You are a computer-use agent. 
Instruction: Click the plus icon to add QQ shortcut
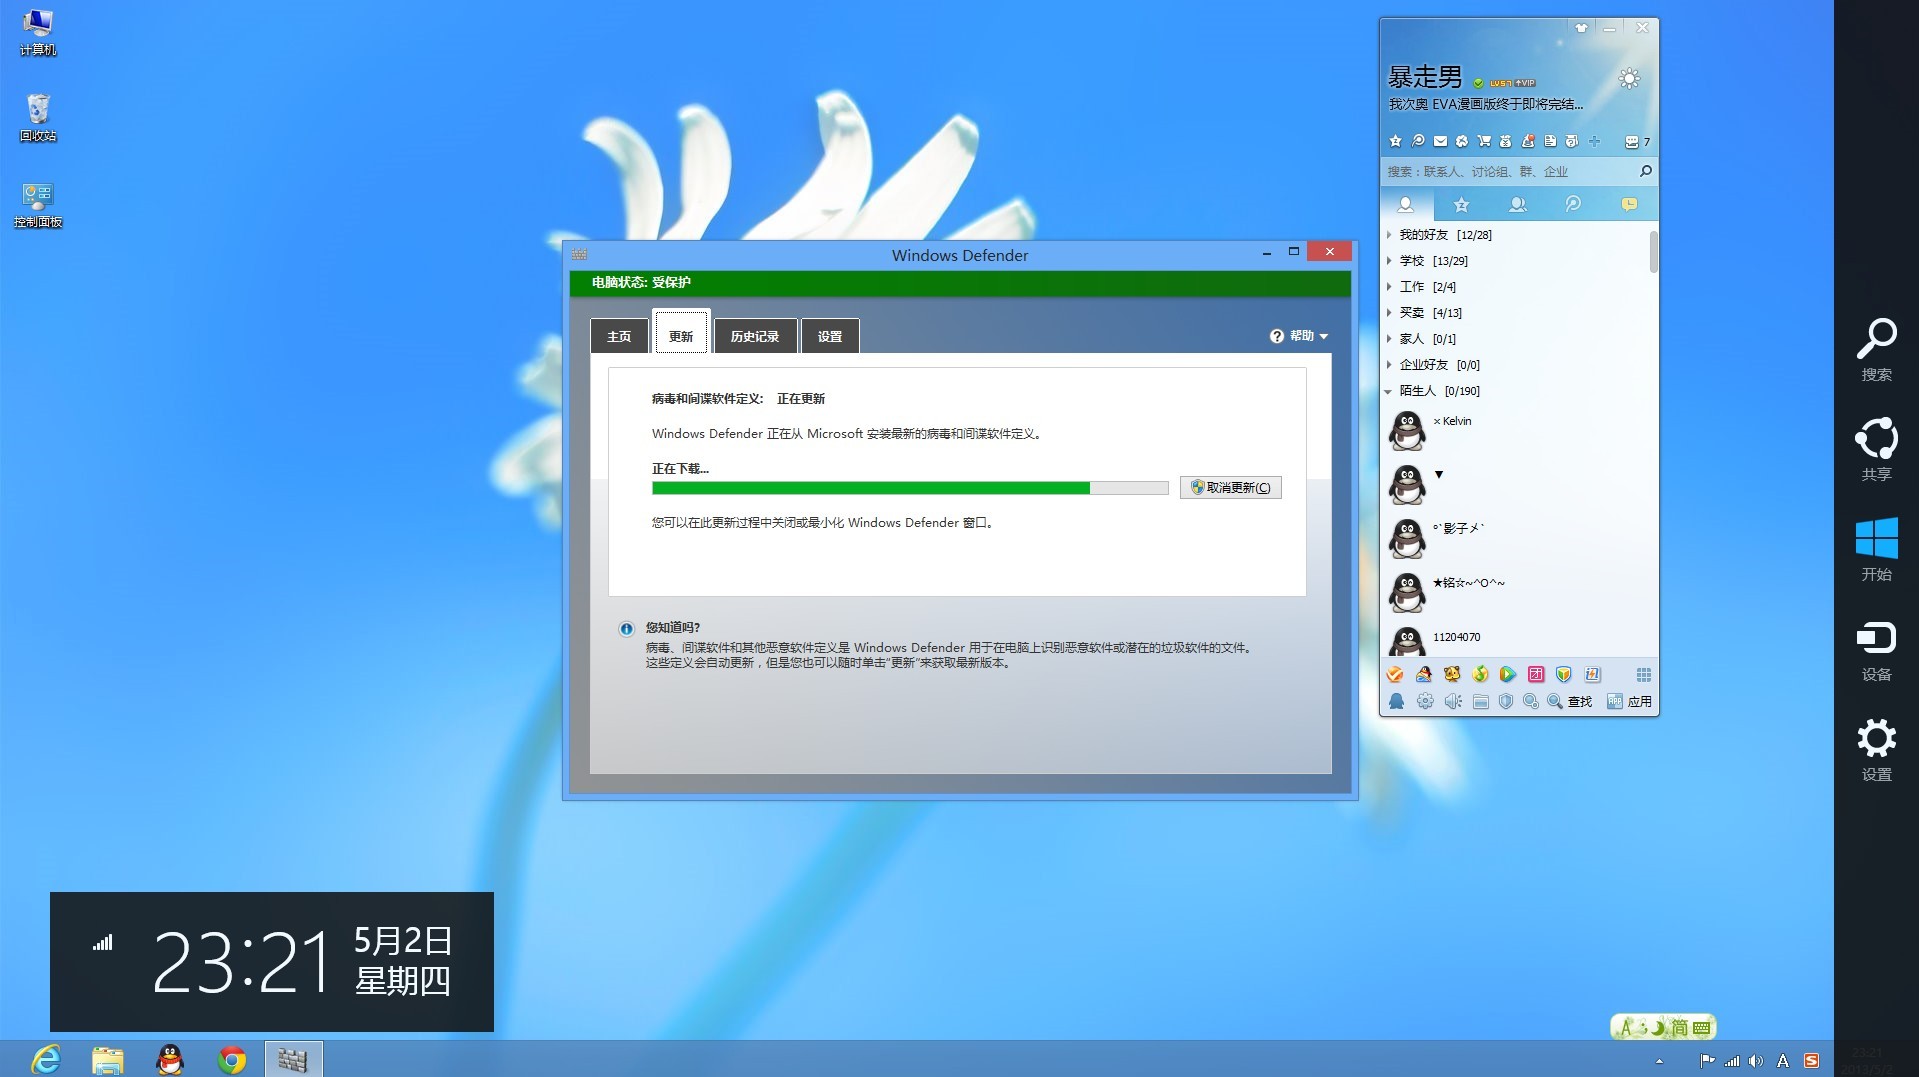point(1595,141)
